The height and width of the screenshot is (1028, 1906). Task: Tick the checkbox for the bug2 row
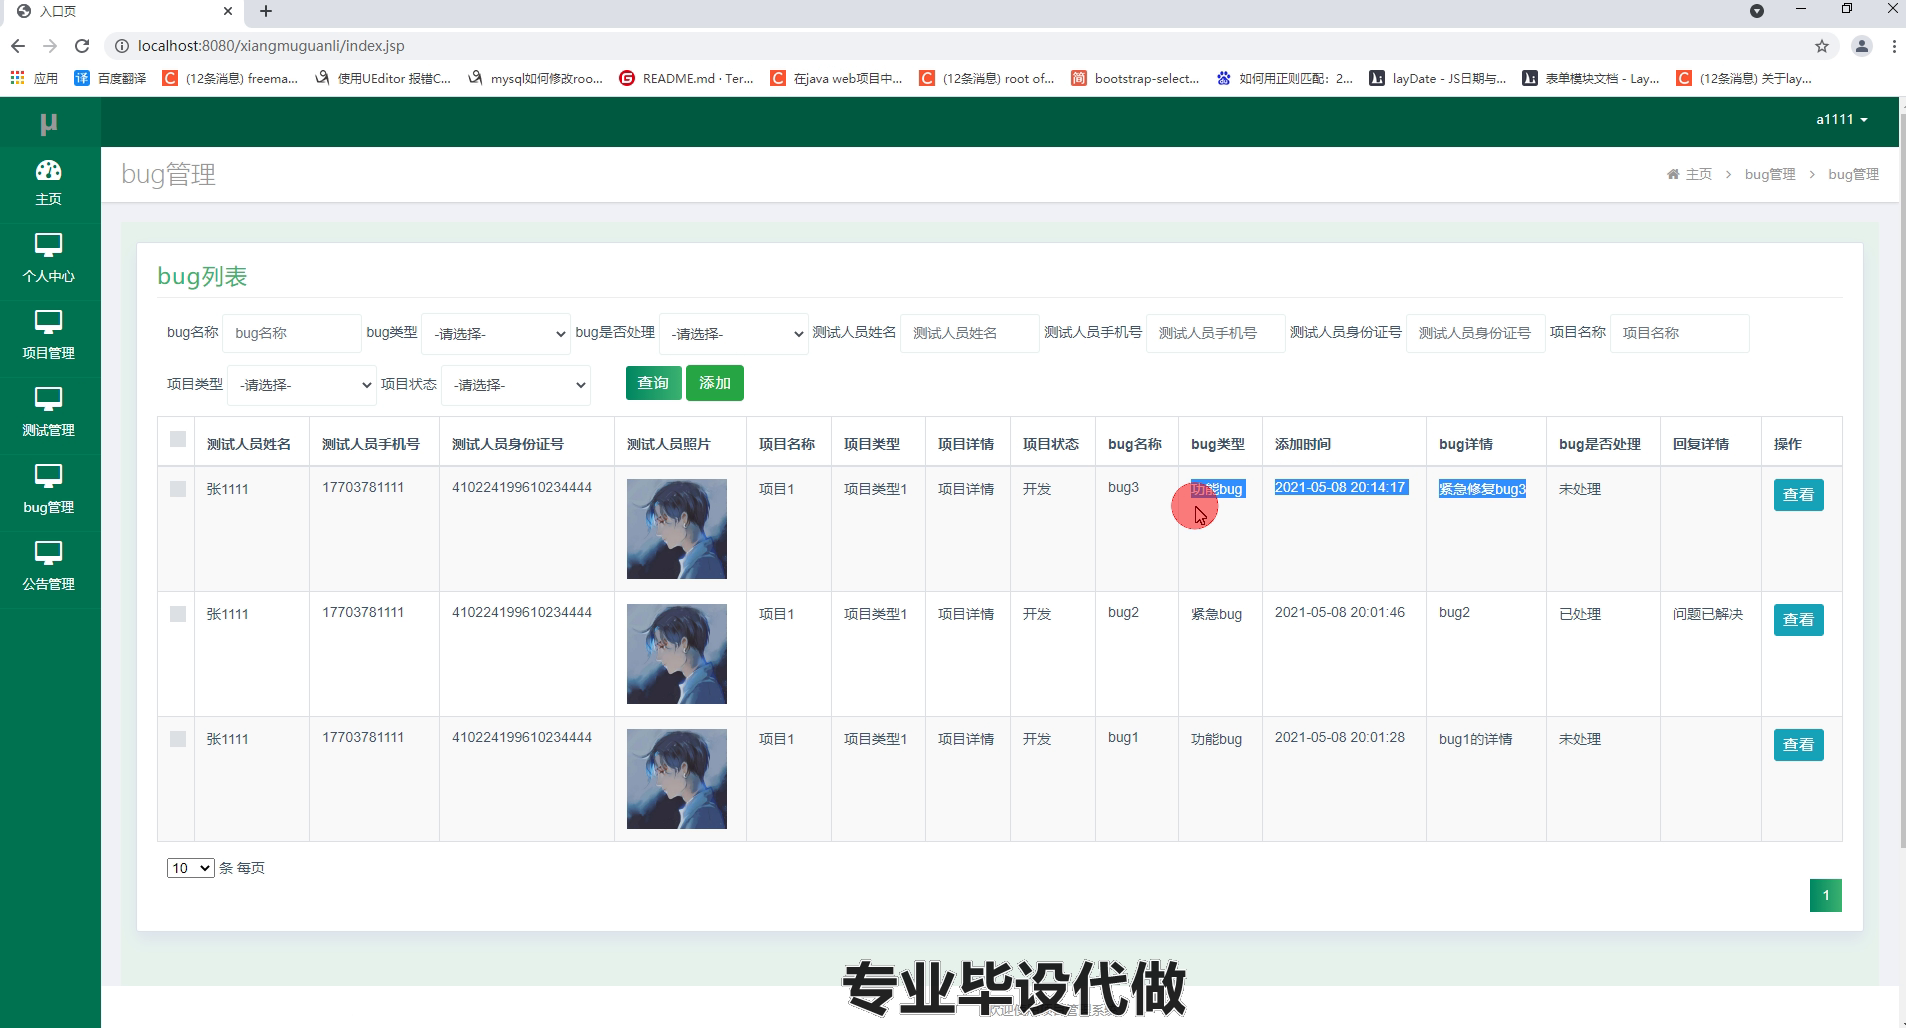tap(178, 614)
